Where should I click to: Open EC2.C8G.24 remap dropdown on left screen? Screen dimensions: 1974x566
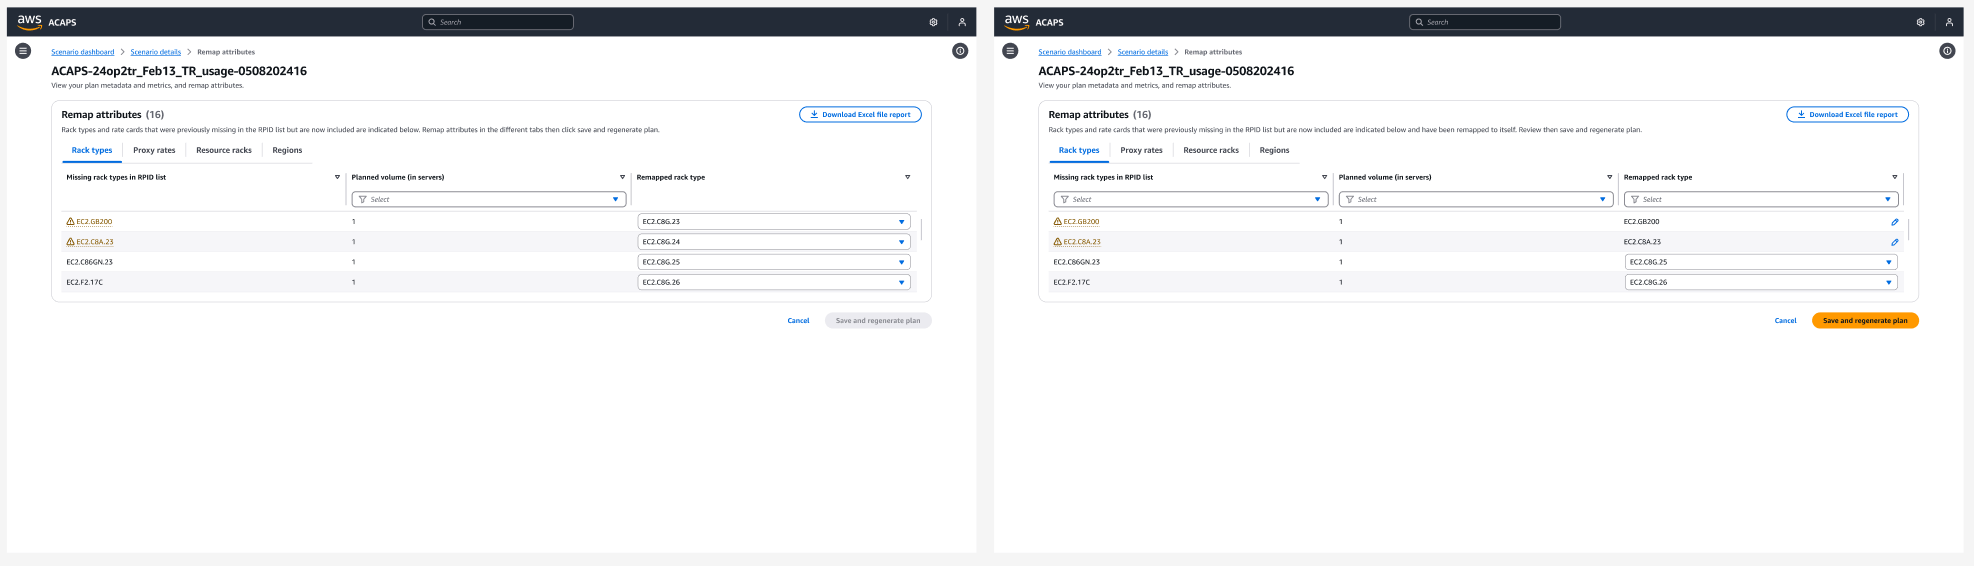tap(774, 242)
